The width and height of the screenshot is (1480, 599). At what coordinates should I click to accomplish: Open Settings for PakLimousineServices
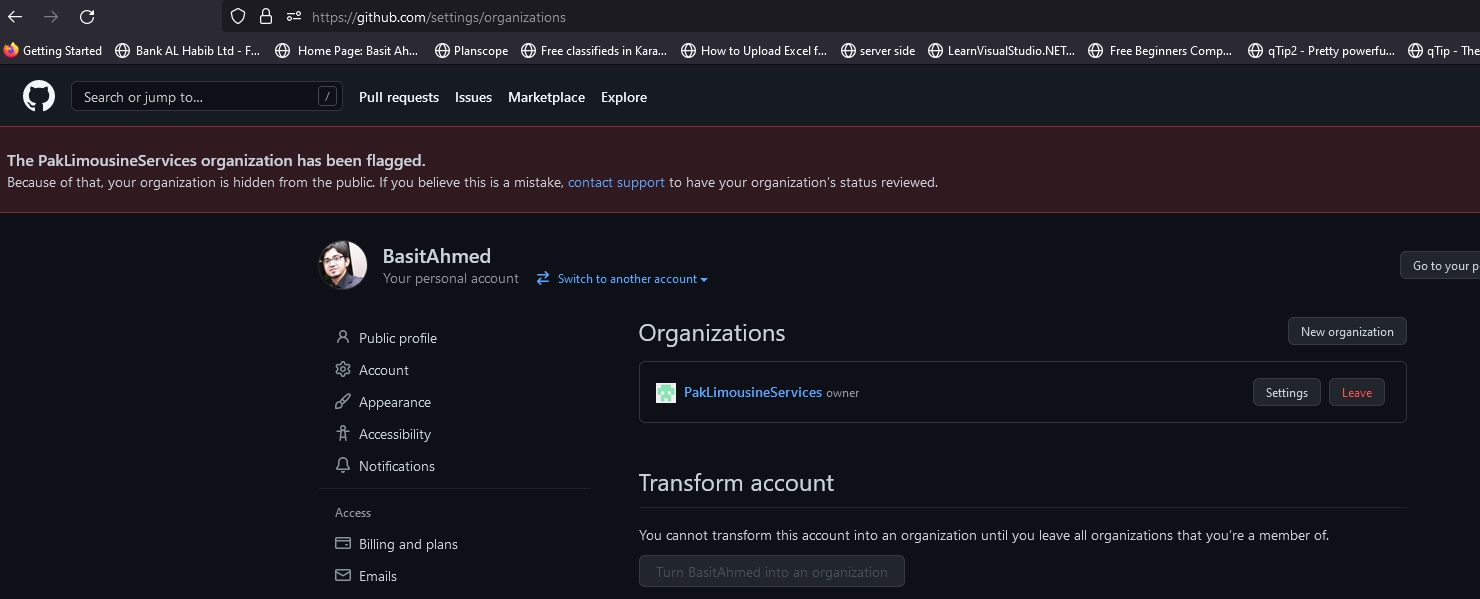[x=1287, y=392]
